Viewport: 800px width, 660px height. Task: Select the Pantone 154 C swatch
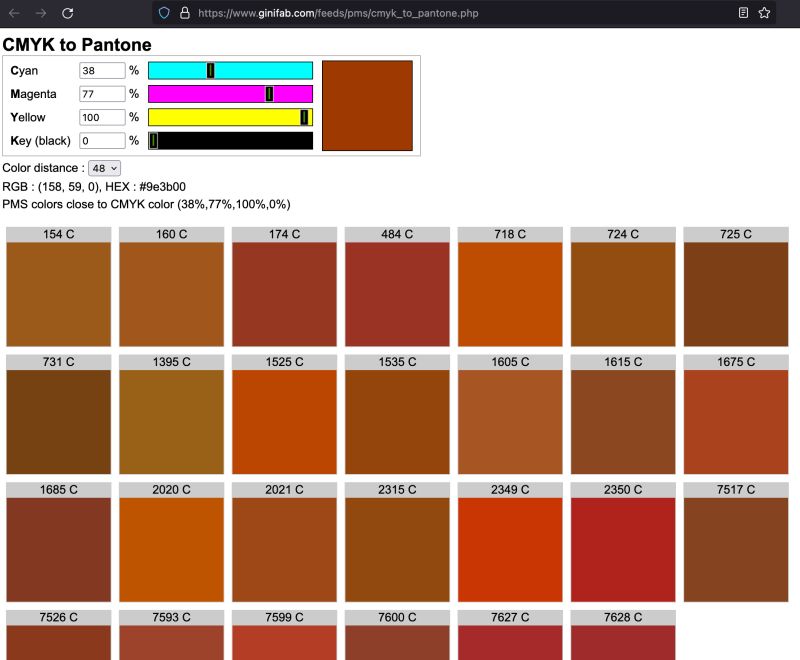[57, 290]
